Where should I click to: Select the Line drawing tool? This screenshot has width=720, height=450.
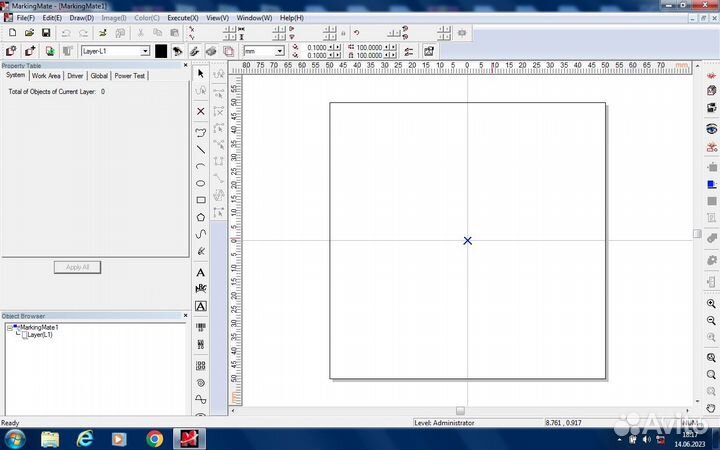click(201, 149)
